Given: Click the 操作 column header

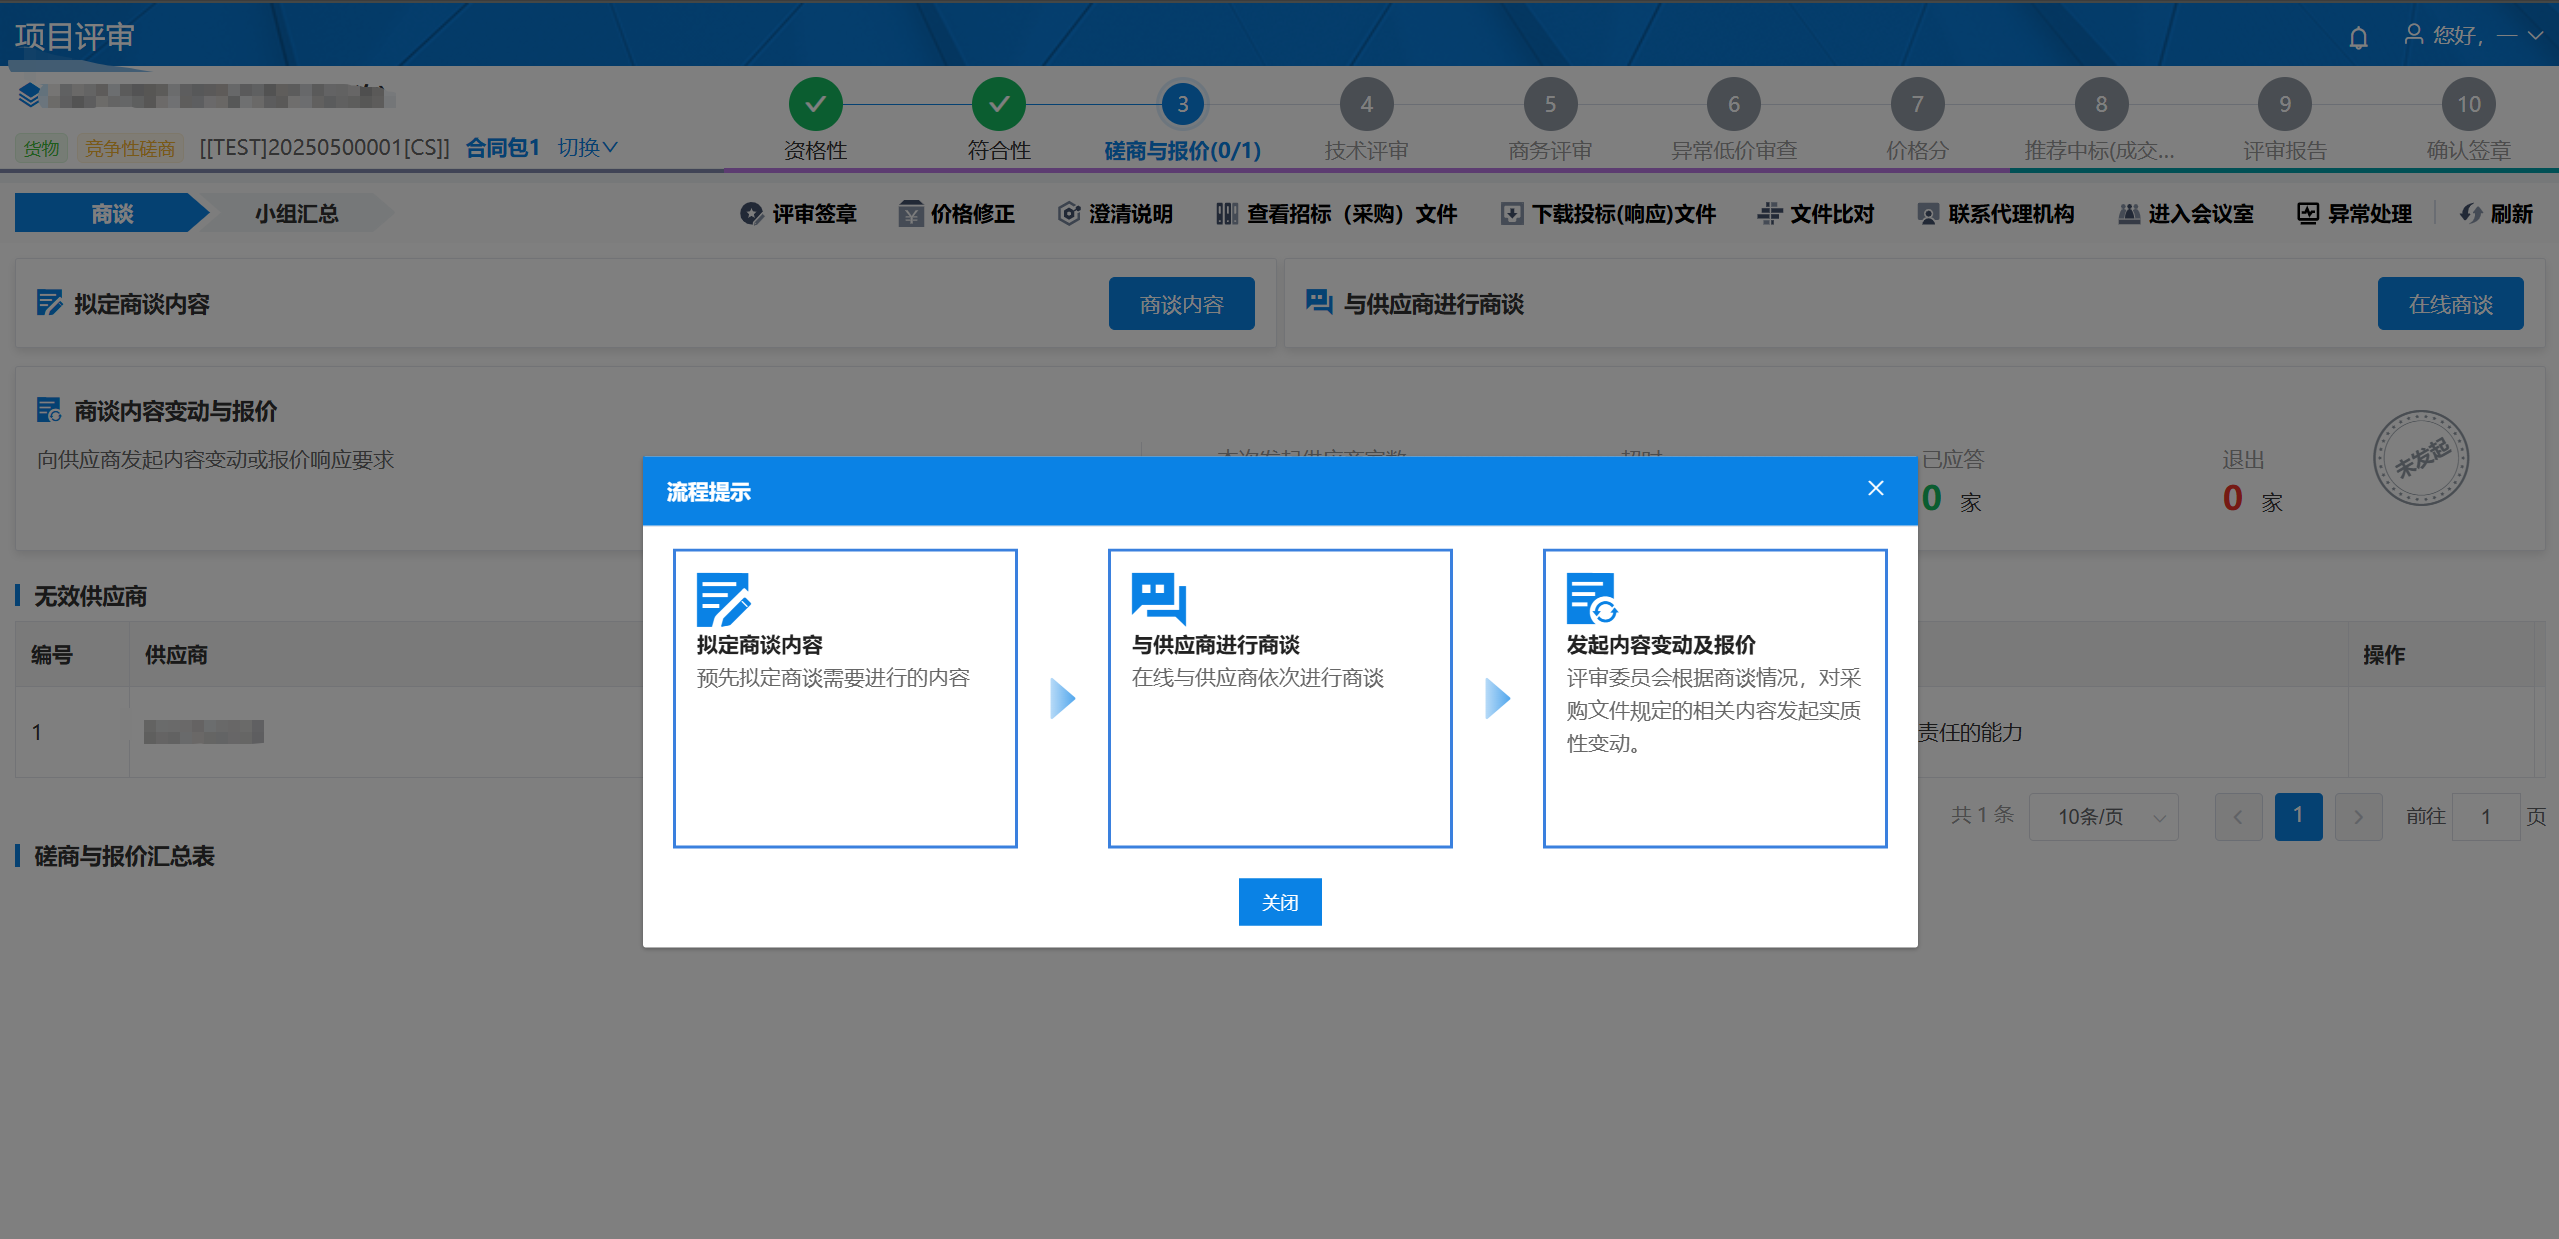Looking at the screenshot, I should (x=2383, y=655).
